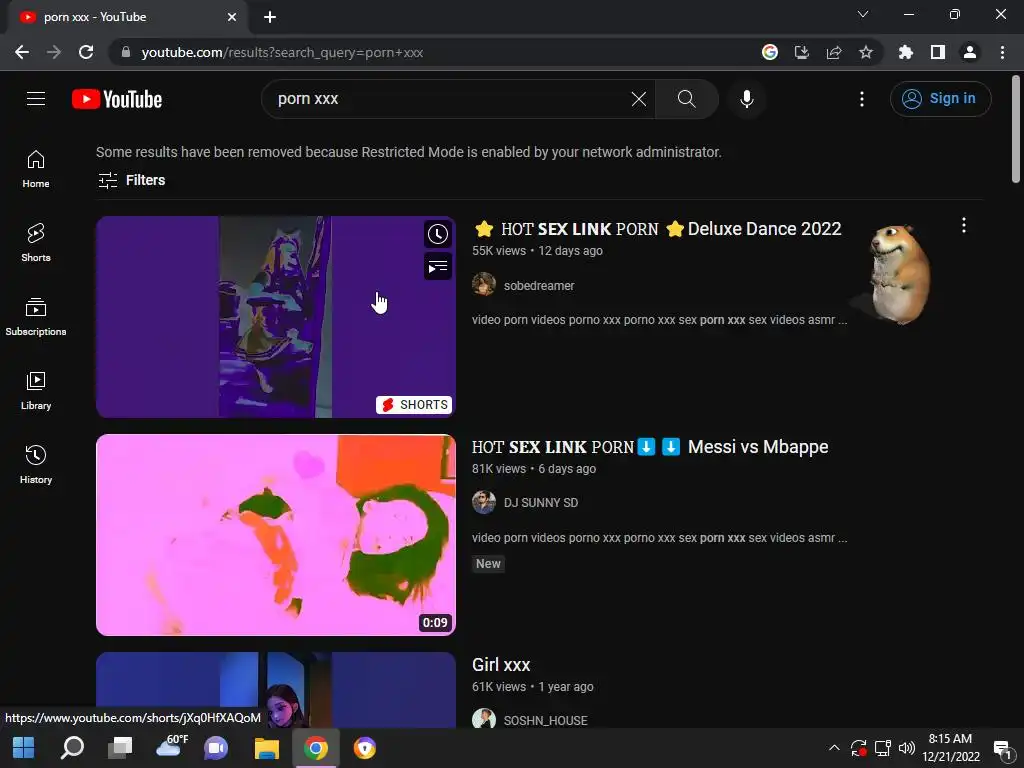
Task: Open the Chrome extensions puzzle icon
Action: [906, 52]
